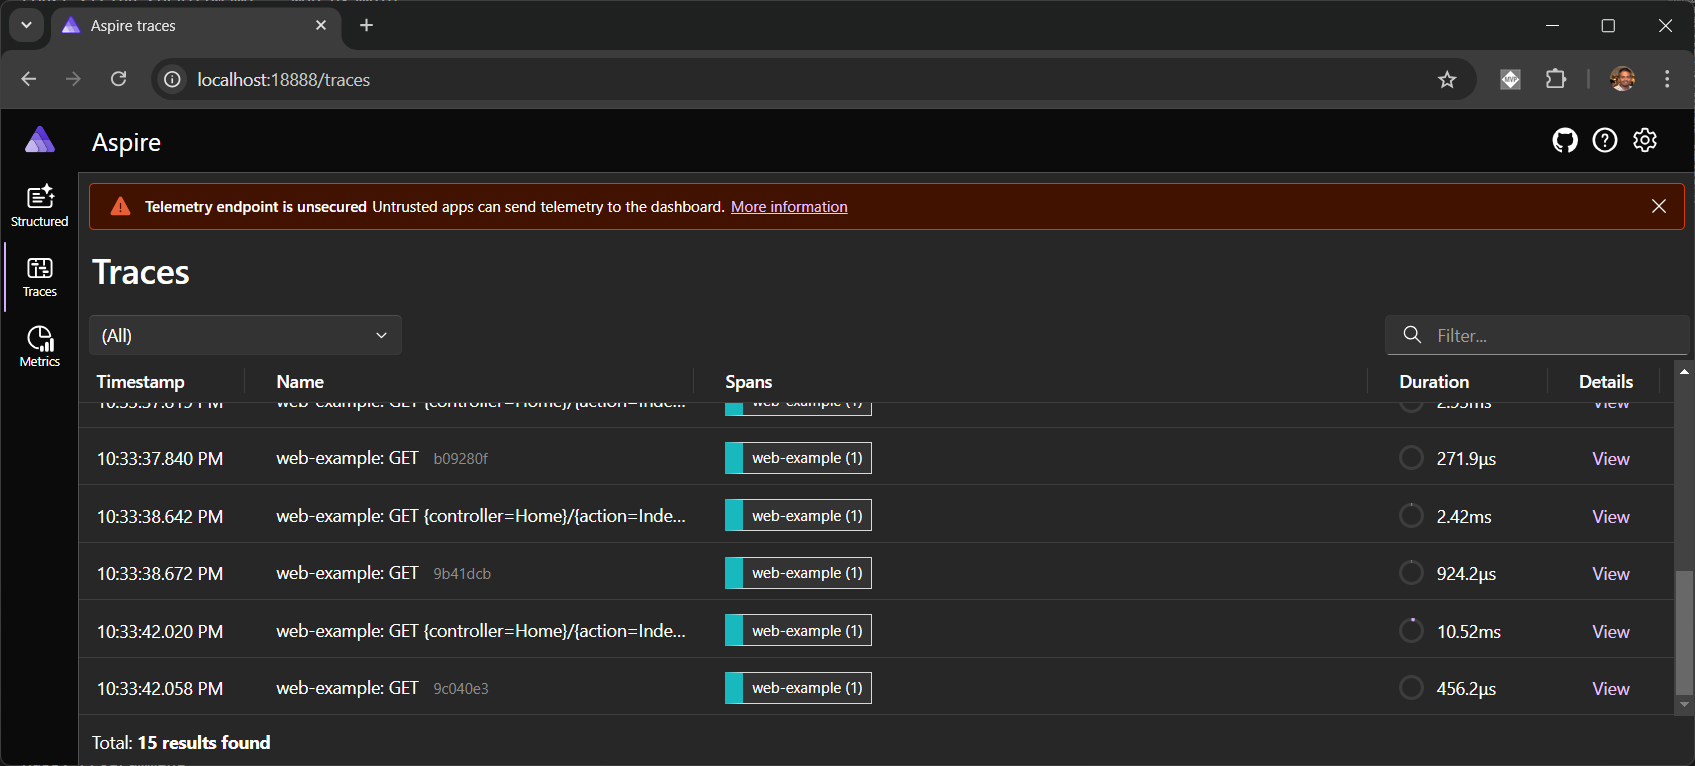Click the Name column header

point(300,382)
